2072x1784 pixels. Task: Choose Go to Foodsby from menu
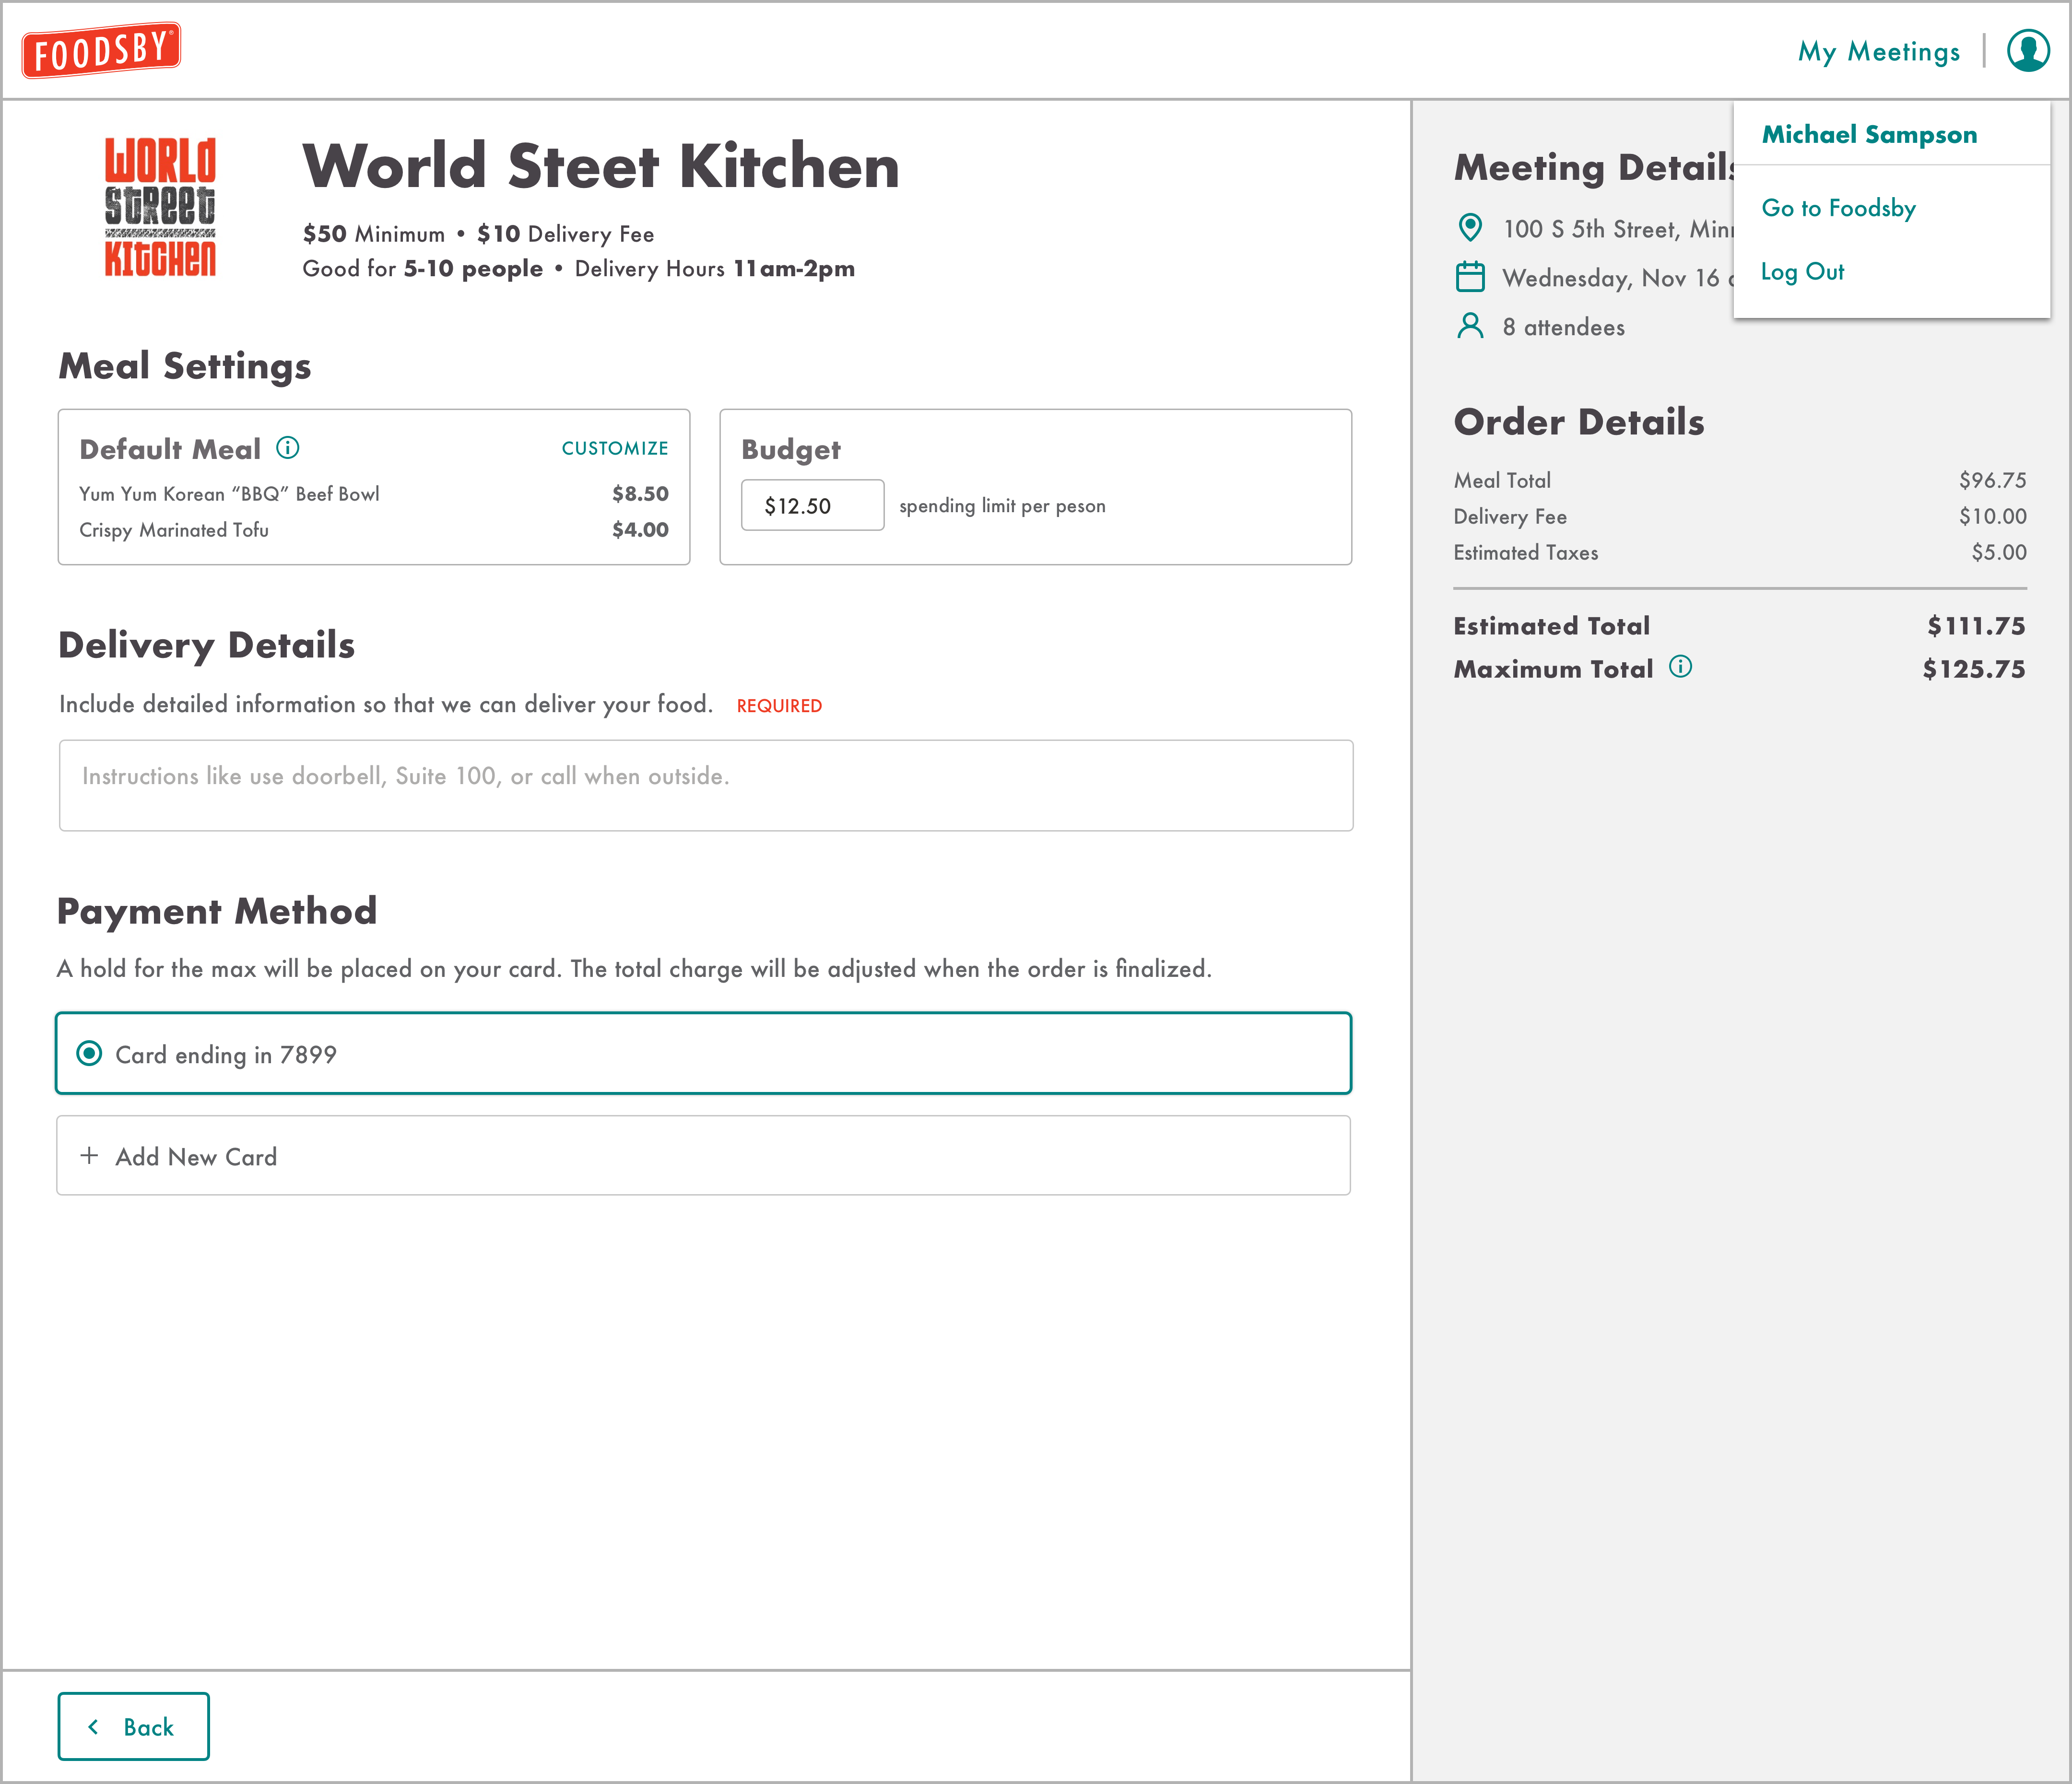(1838, 208)
